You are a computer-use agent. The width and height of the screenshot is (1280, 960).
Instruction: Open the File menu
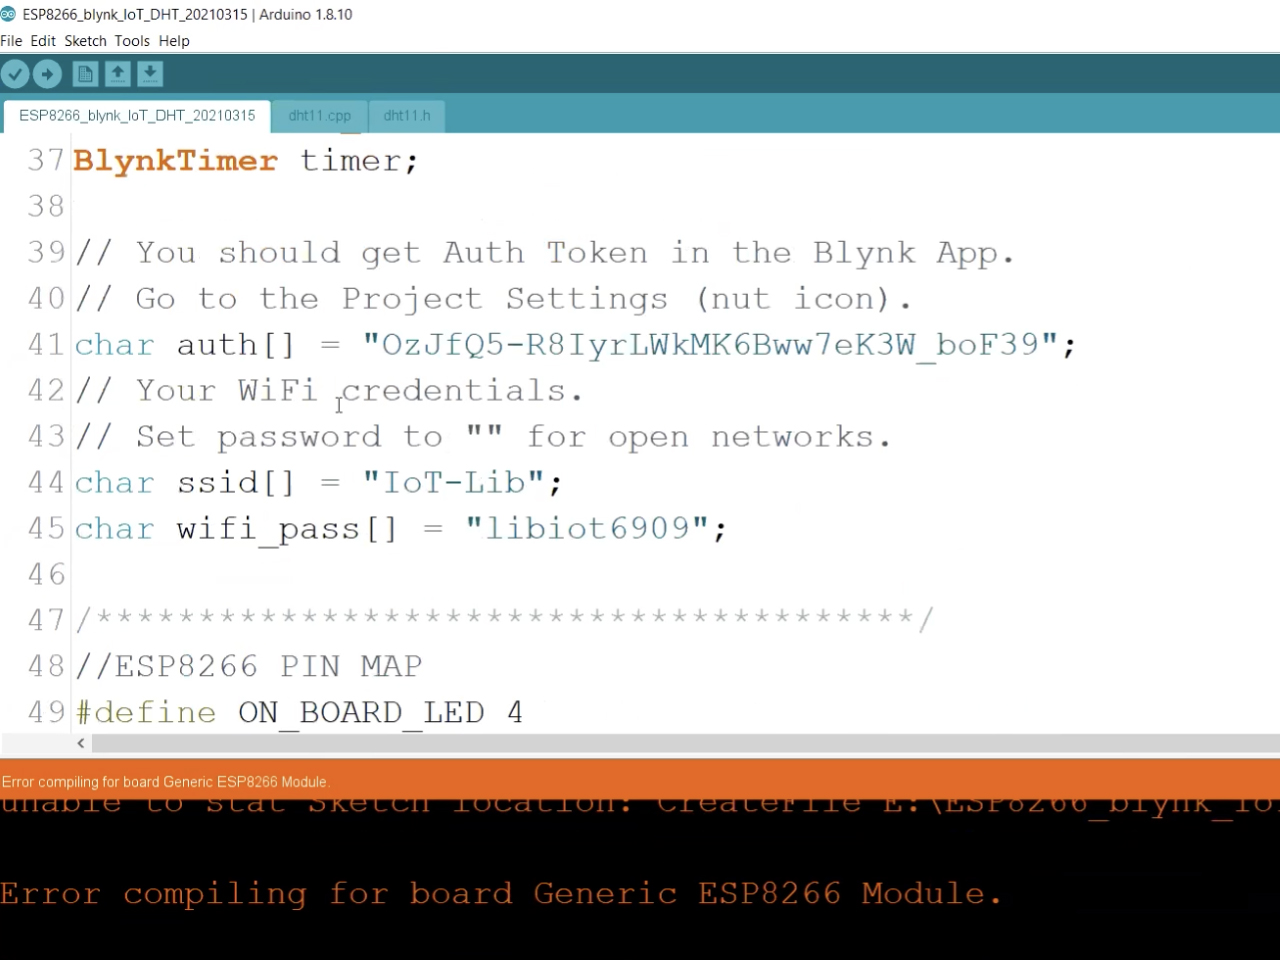click(11, 41)
